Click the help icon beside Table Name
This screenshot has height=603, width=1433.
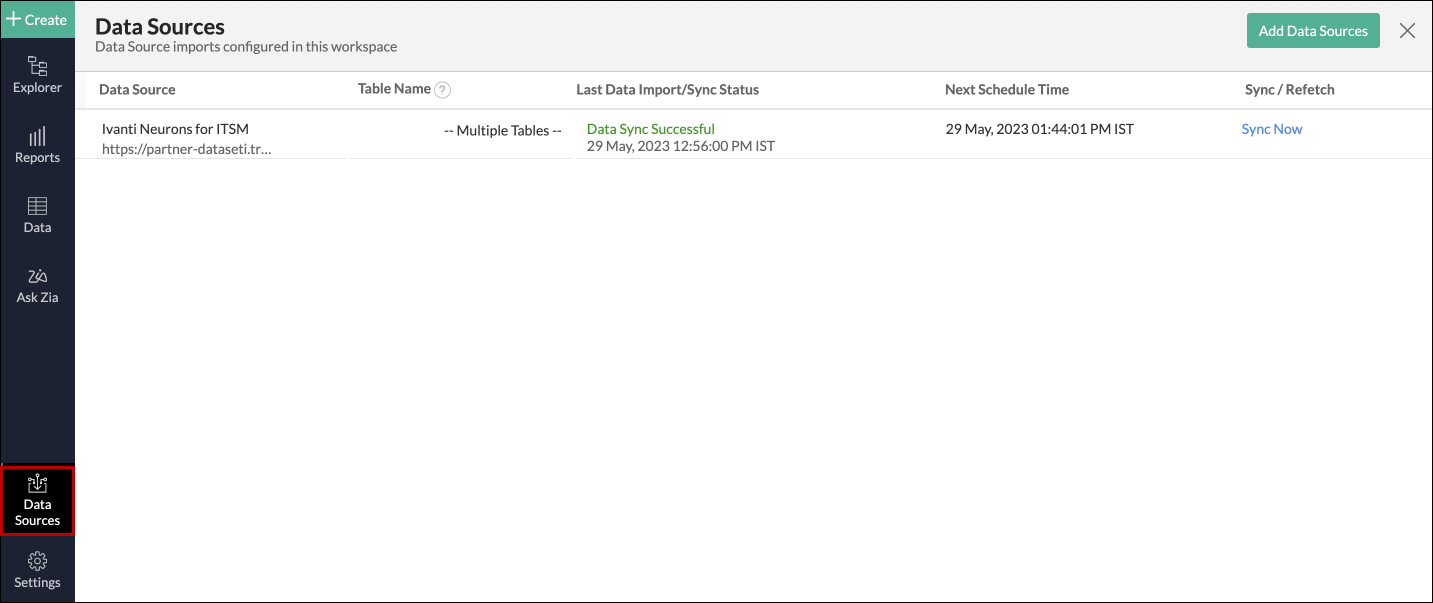click(x=443, y=88)
